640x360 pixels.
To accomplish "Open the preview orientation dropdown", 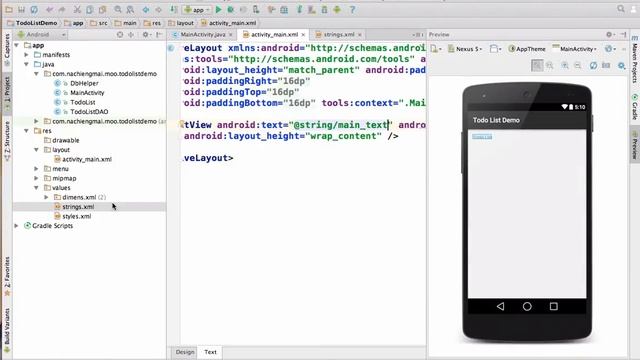I will click(x=496, y=49).
